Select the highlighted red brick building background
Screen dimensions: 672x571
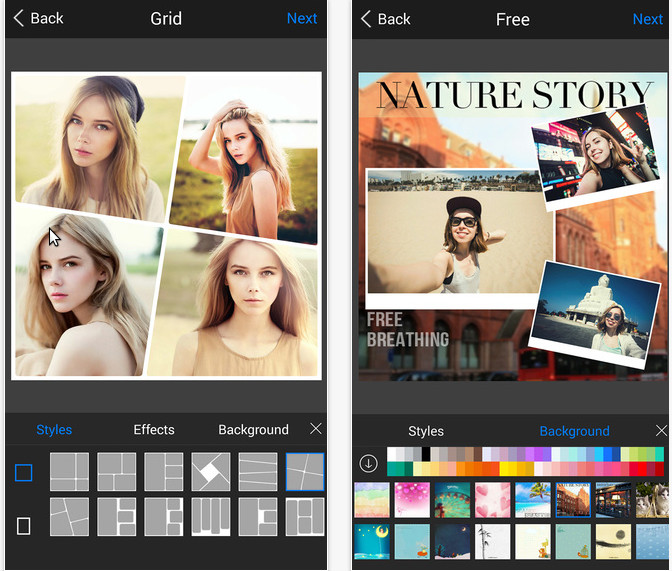coord(573,500)
